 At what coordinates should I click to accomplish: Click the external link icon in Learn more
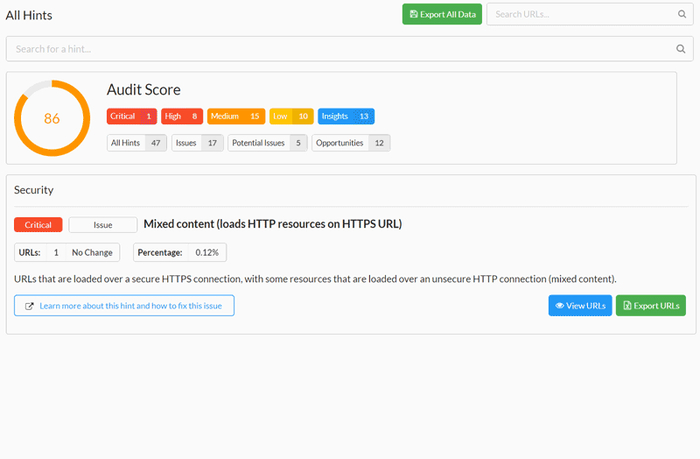pos(29,306)
